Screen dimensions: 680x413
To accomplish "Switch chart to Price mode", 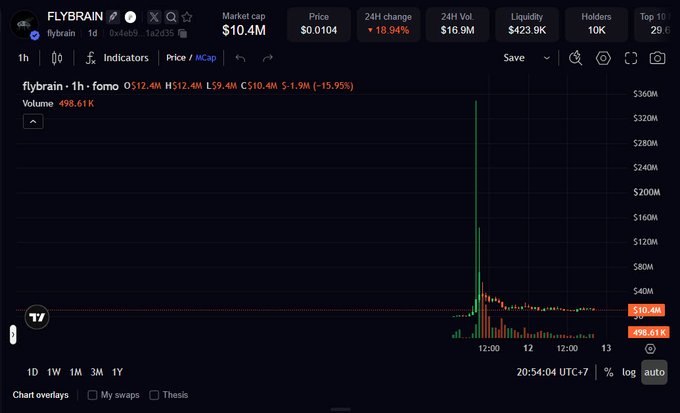I will [176, 58].
